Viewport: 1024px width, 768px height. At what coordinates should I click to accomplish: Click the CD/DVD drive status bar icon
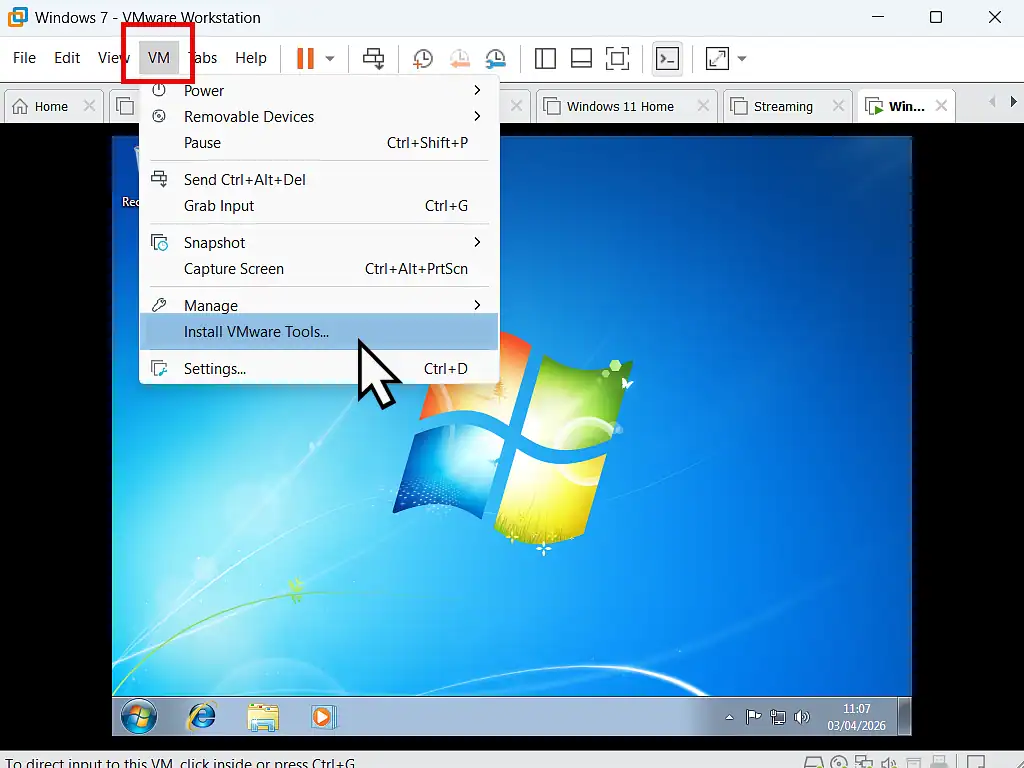pos(838,761)
